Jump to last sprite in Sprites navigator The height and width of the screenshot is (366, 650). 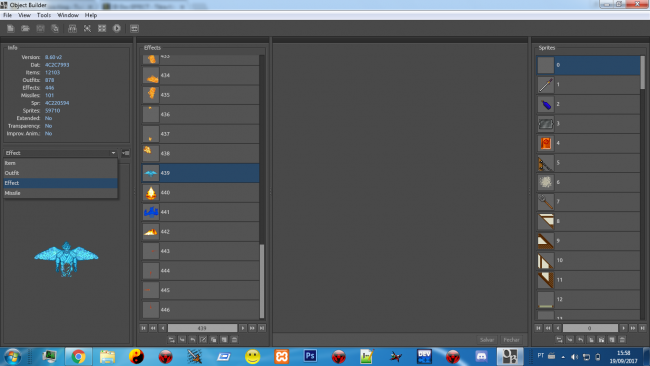(x=643, y=328)
